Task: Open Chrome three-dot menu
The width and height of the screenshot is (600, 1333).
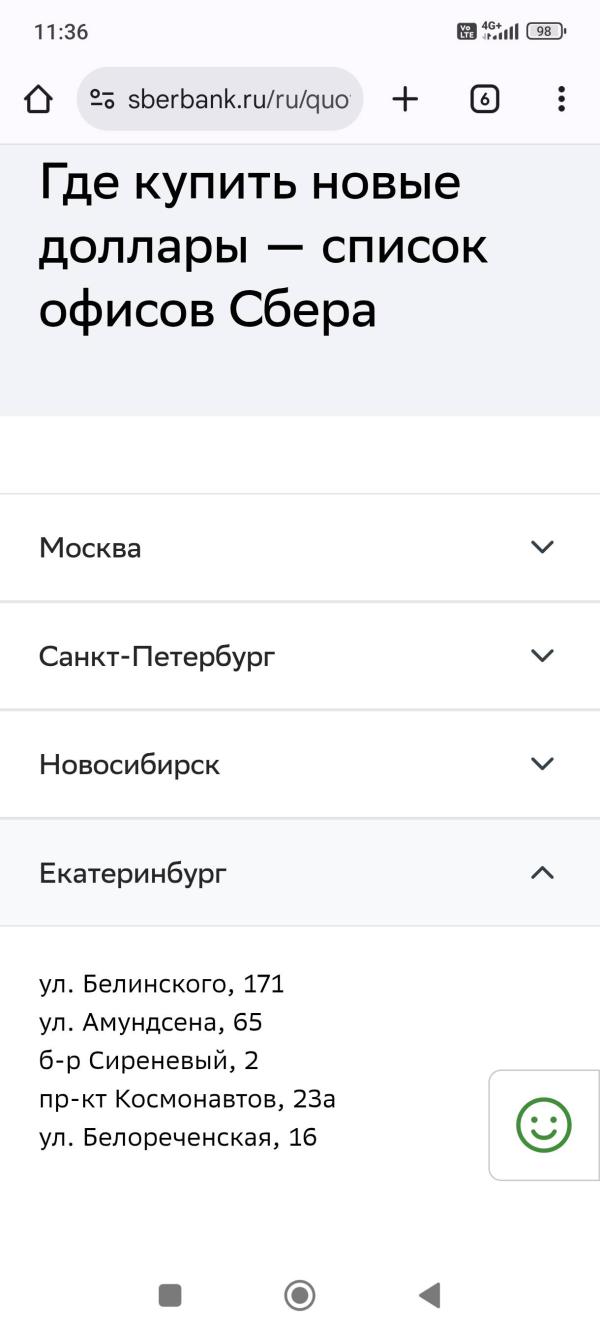Action: 561,99
